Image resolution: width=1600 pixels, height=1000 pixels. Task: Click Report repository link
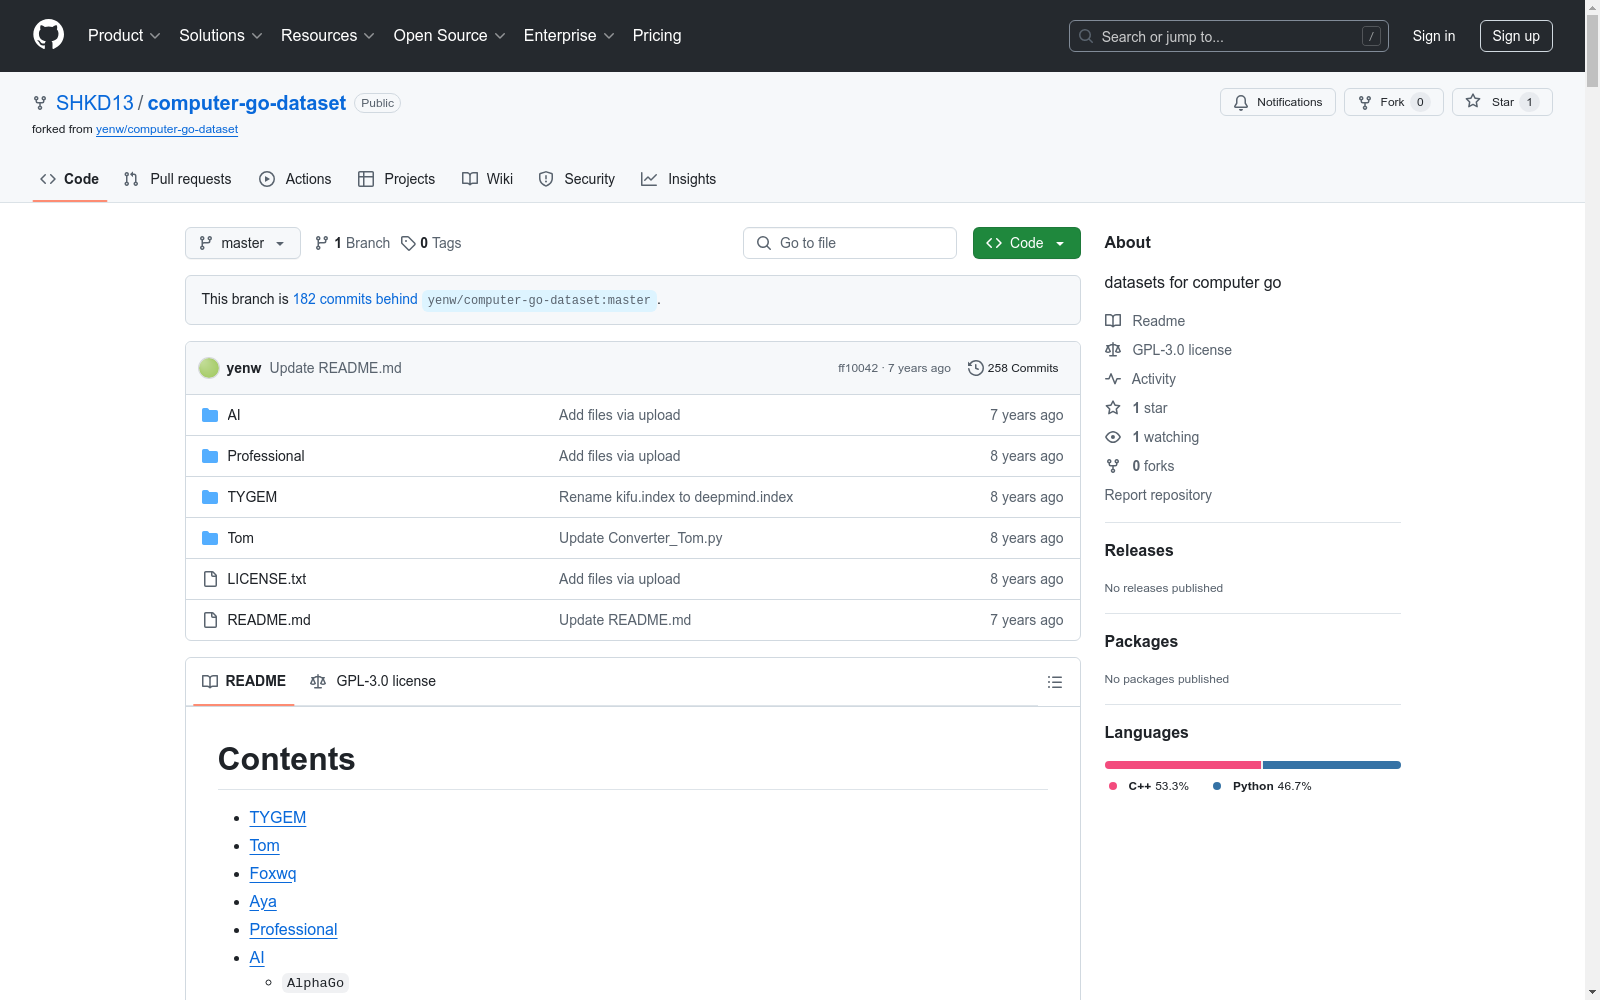coord(1158,495)
